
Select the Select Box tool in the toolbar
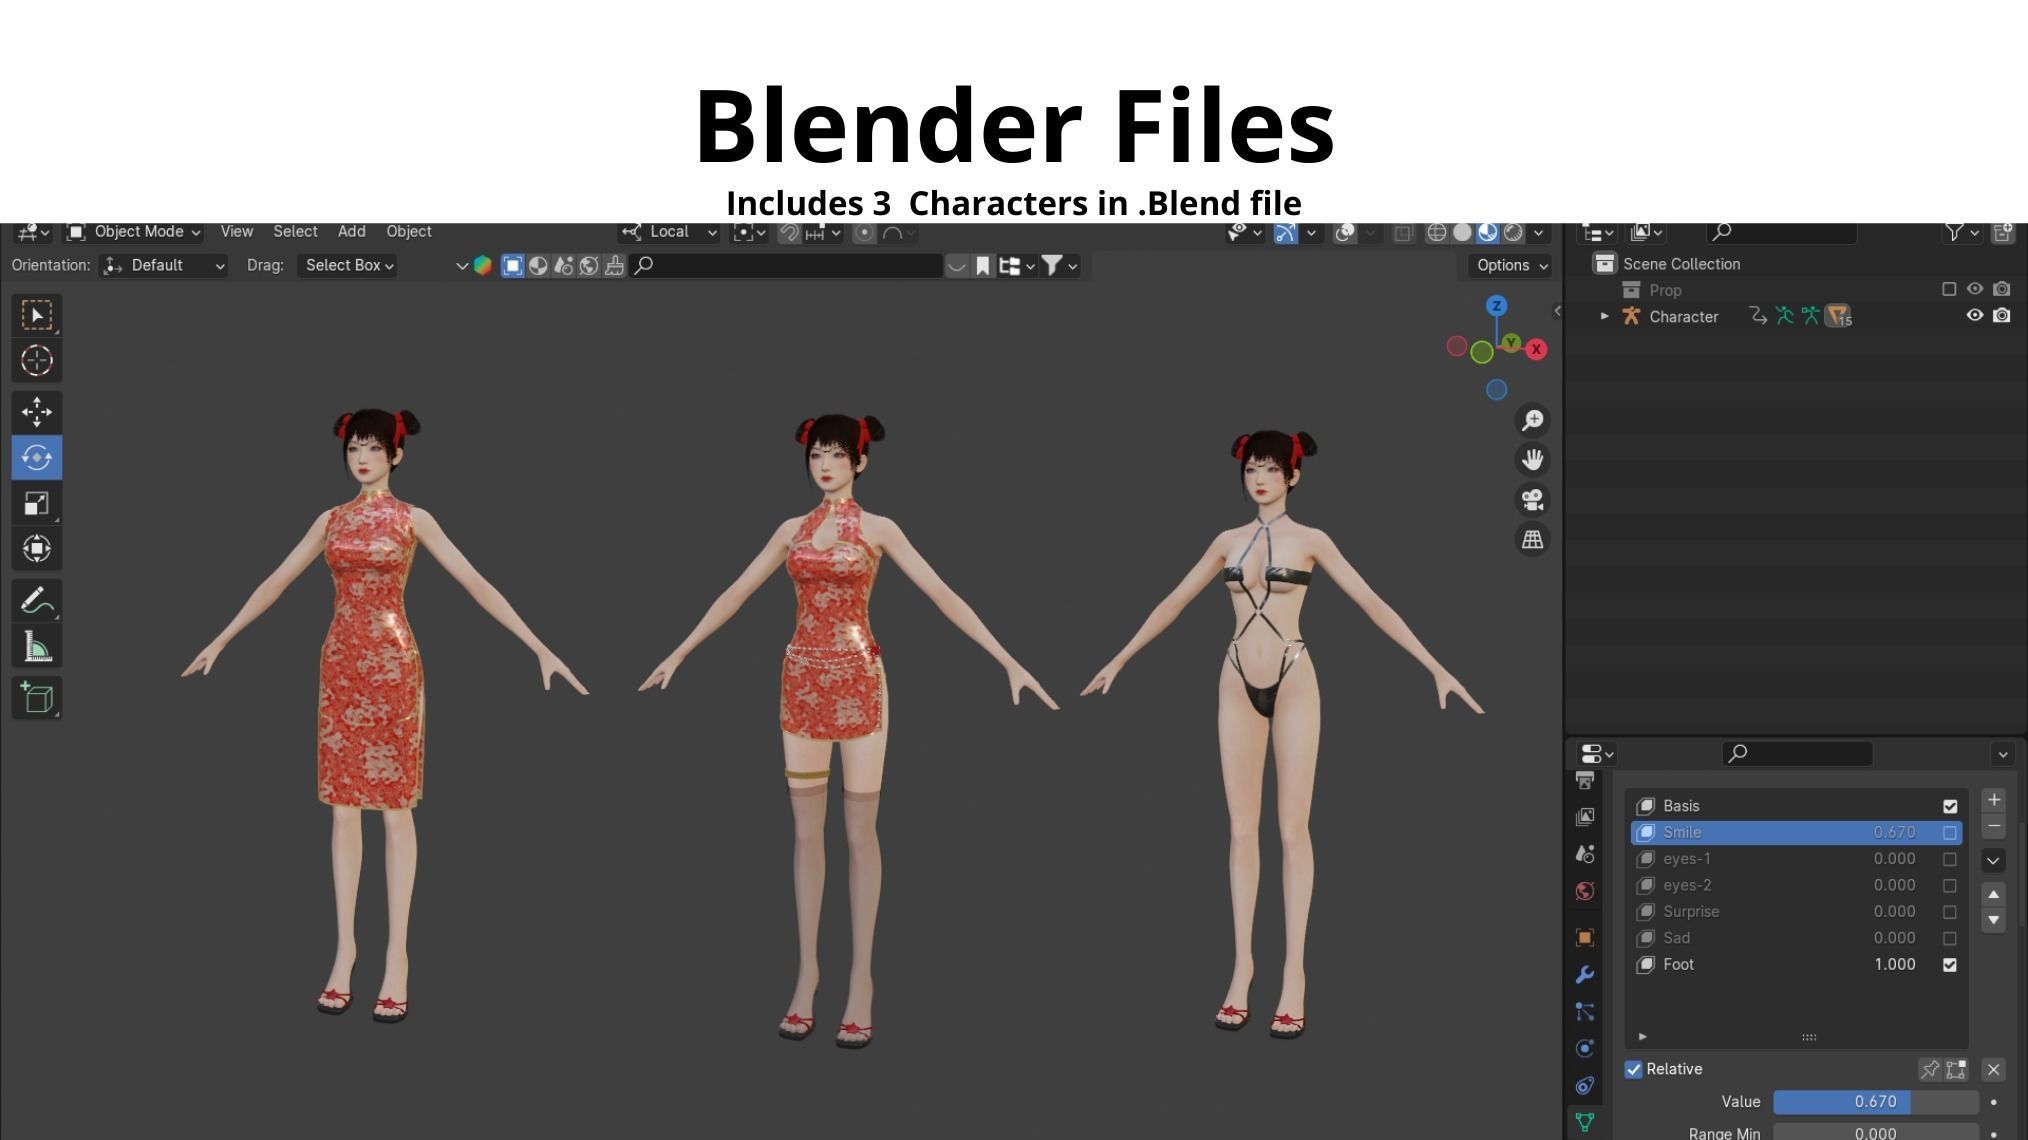pyautogui.click(x=37, y=316)
